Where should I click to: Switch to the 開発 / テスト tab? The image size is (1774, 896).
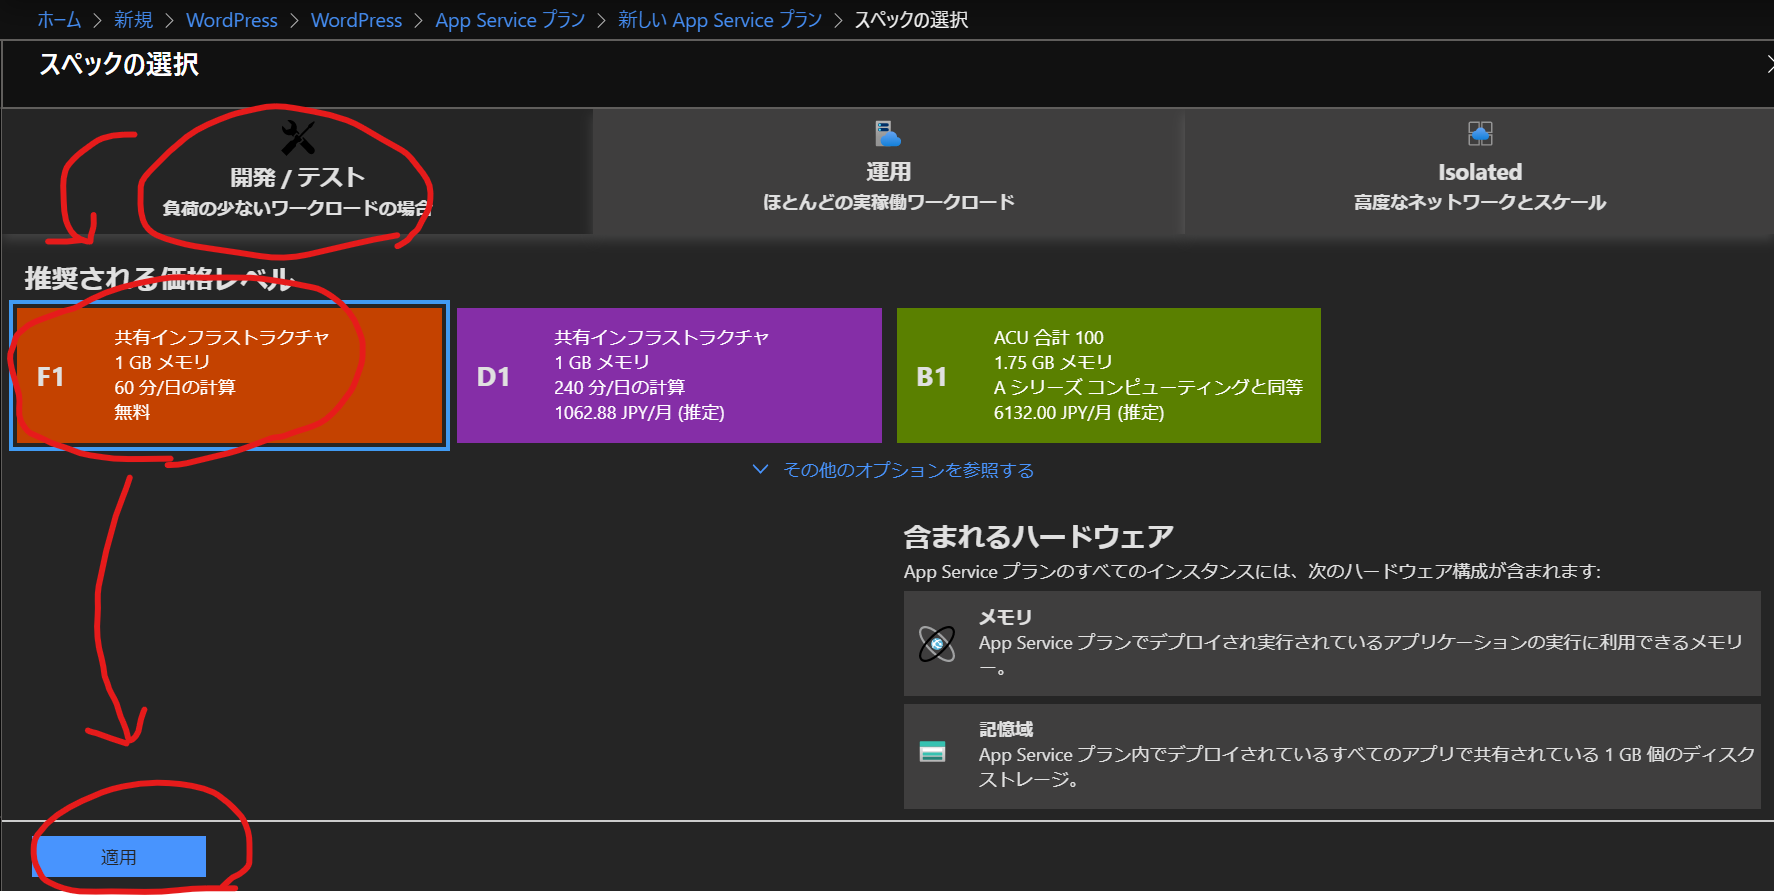pyautogui.click(x=297, y=172)
